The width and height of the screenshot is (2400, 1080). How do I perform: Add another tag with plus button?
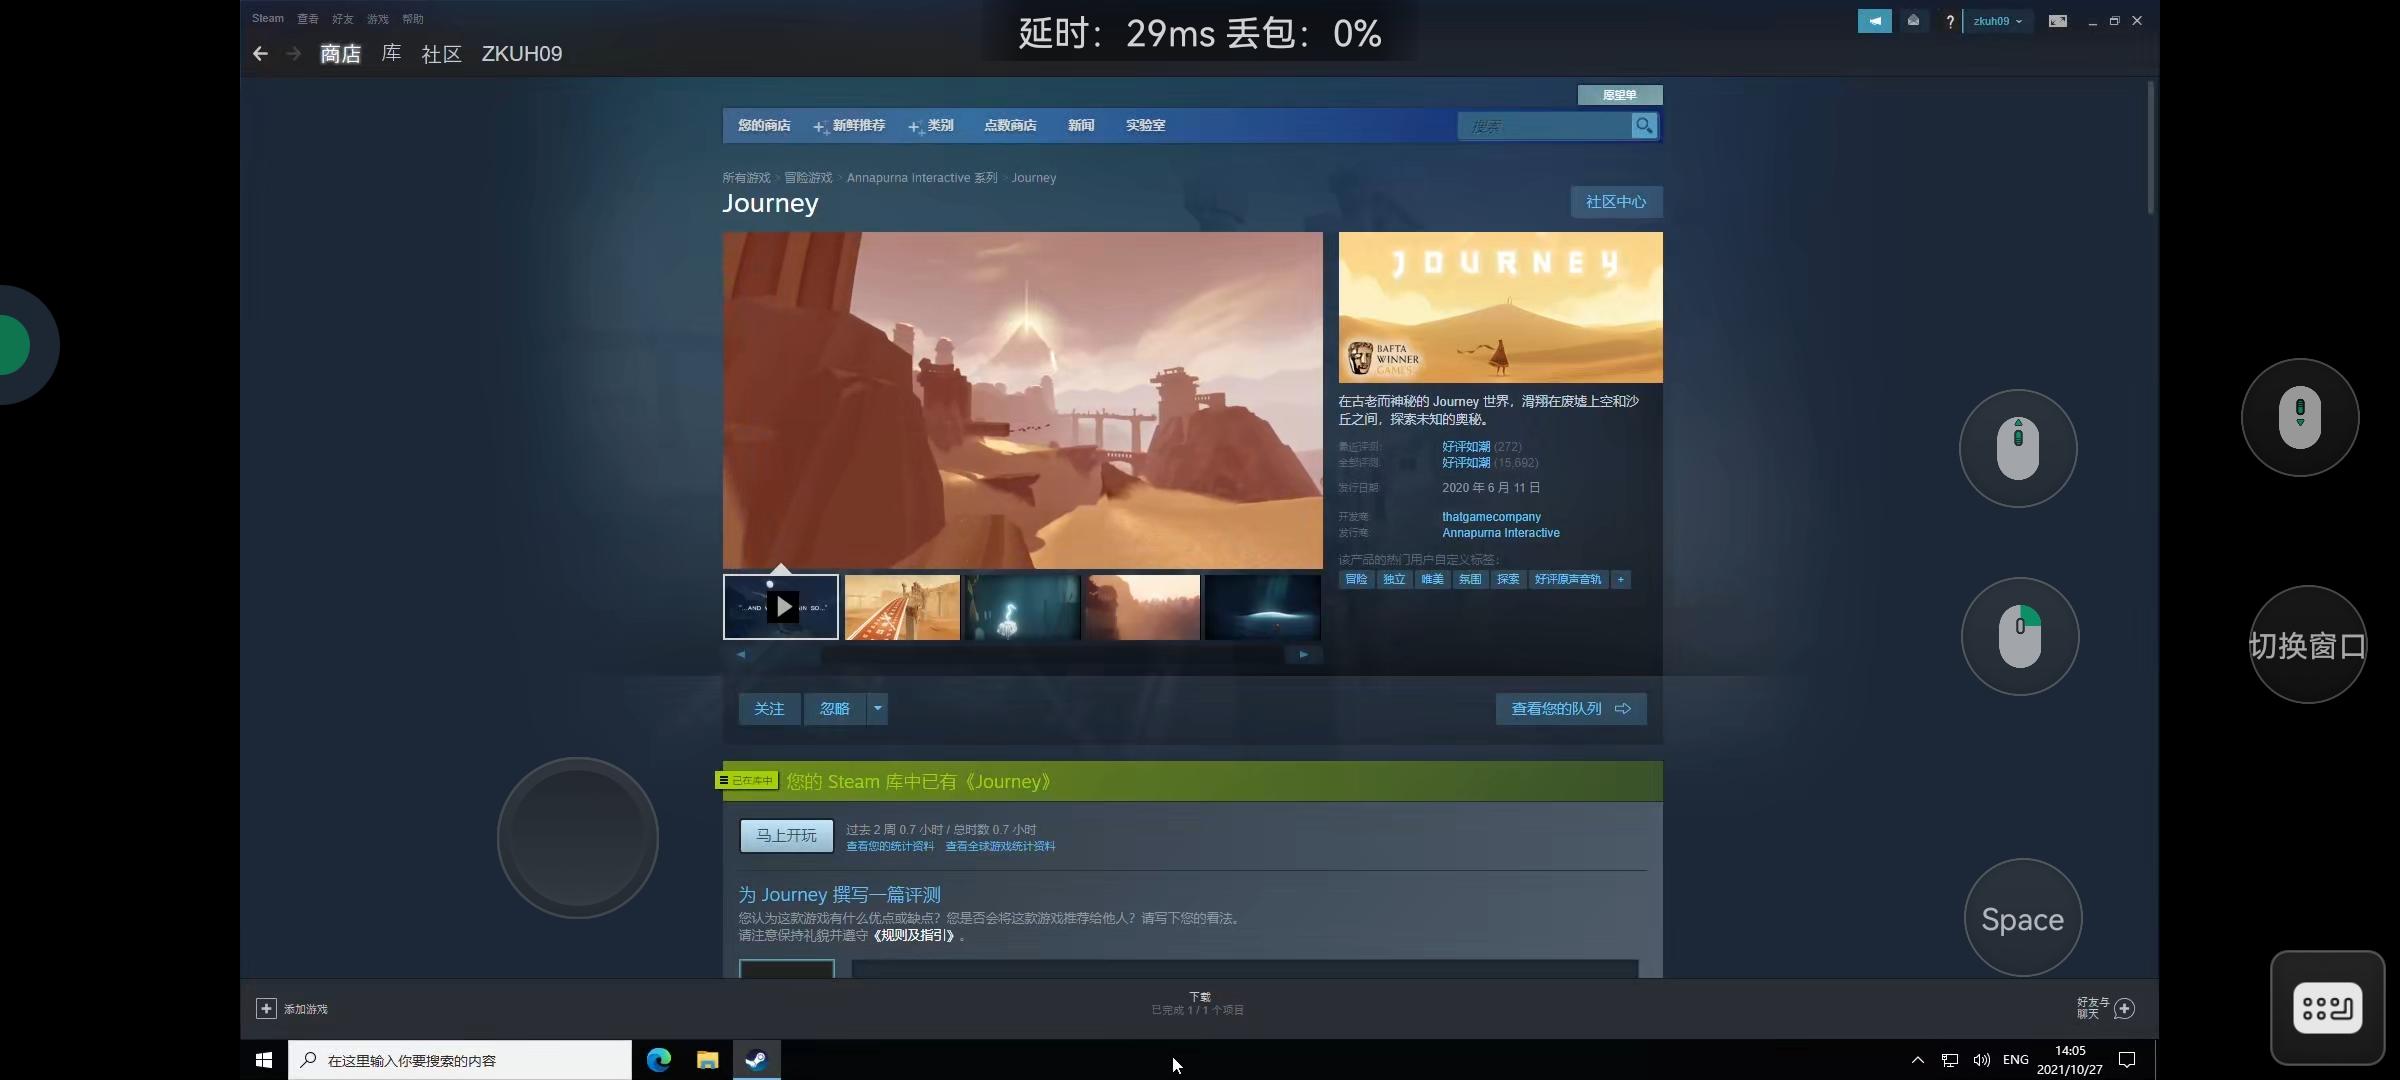click(x=1621, y=580)
